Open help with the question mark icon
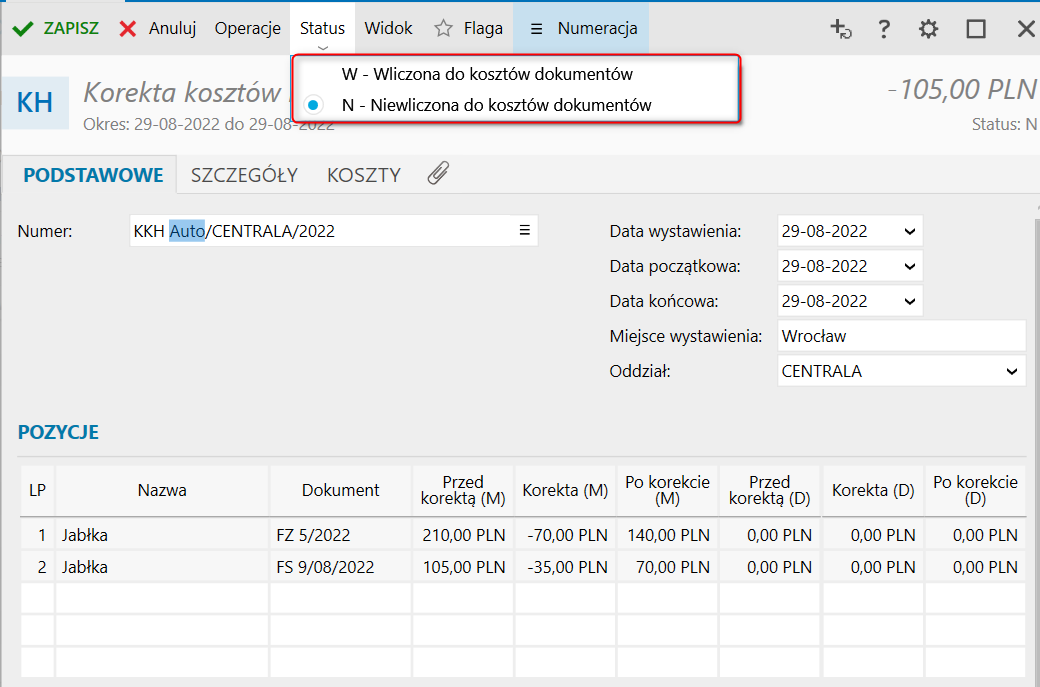 [883, 29]
